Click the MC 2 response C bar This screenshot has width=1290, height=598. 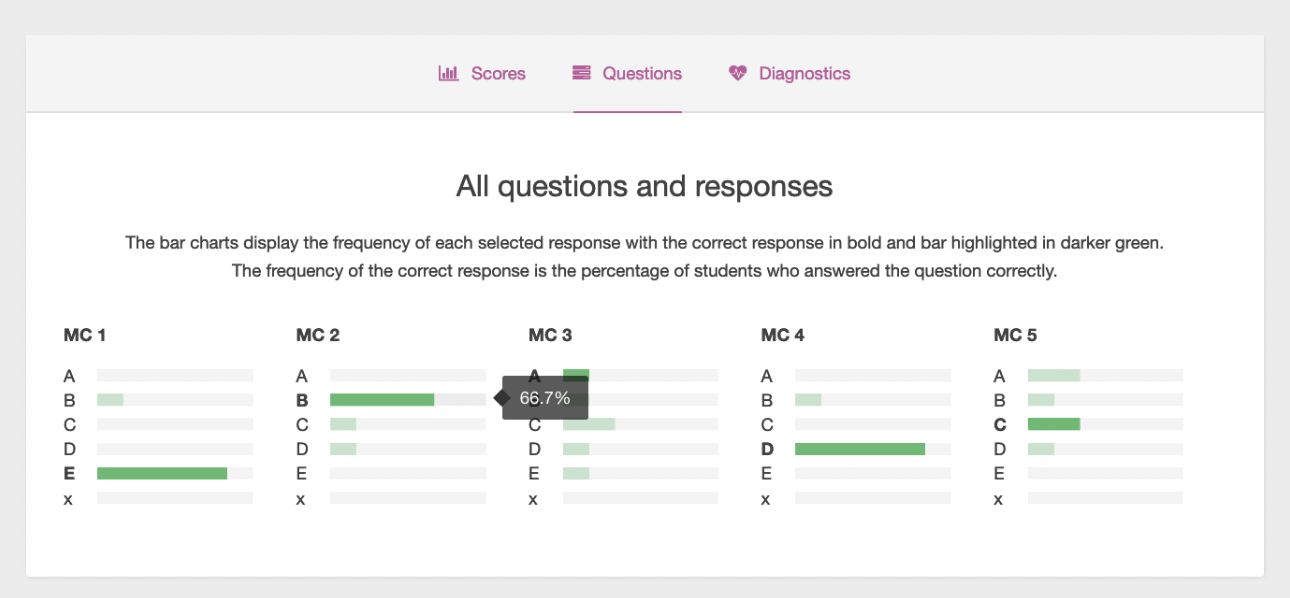pos(343,424)
